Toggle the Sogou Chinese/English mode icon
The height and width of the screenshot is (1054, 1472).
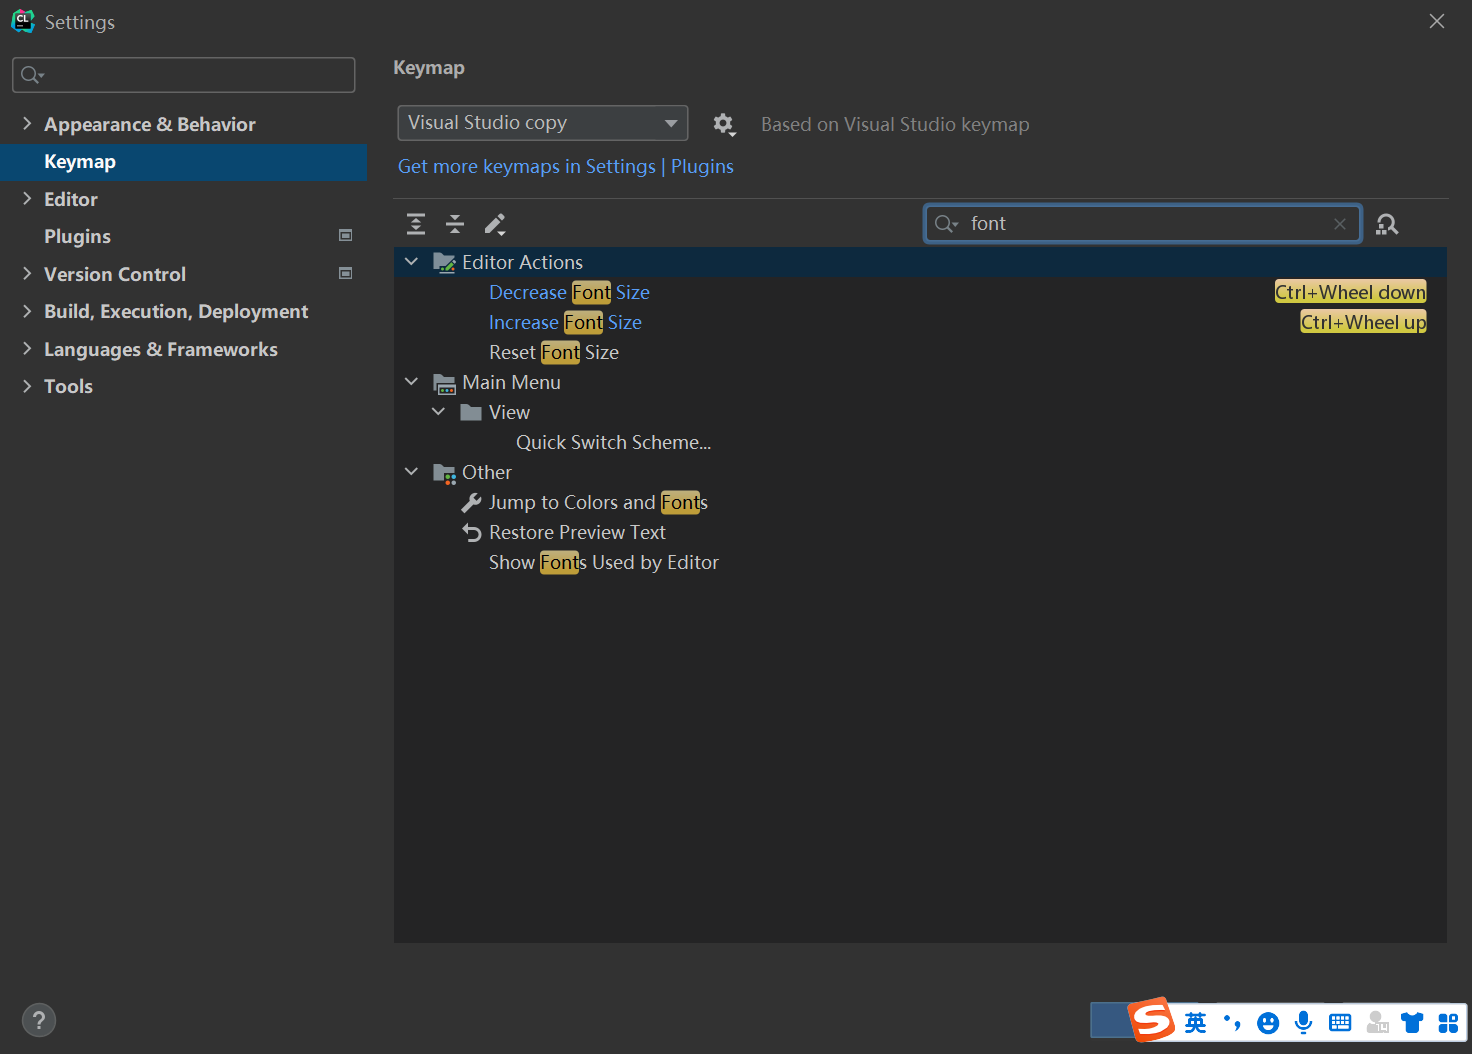click(1196, 1022)
